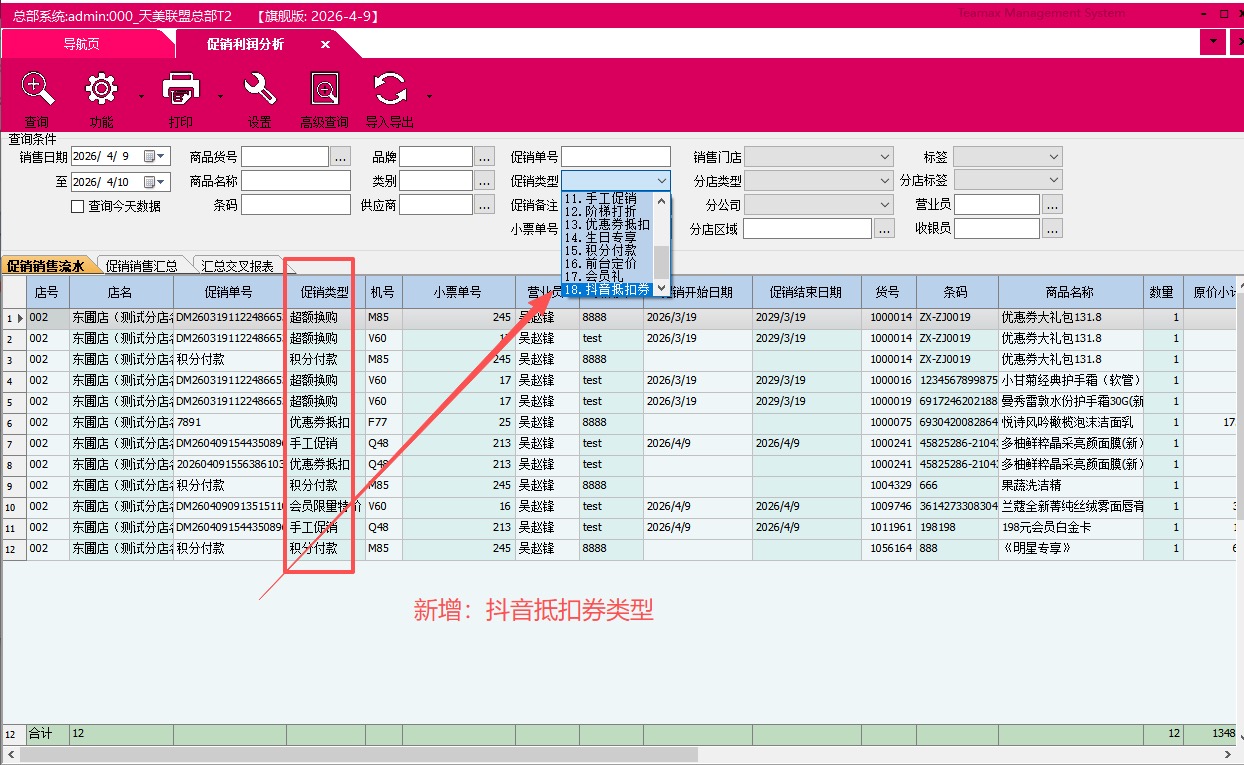Click the 促销单号 input field
This screenshot has height=765, width=1244.
pyautogui.click(x=615, y=157)
